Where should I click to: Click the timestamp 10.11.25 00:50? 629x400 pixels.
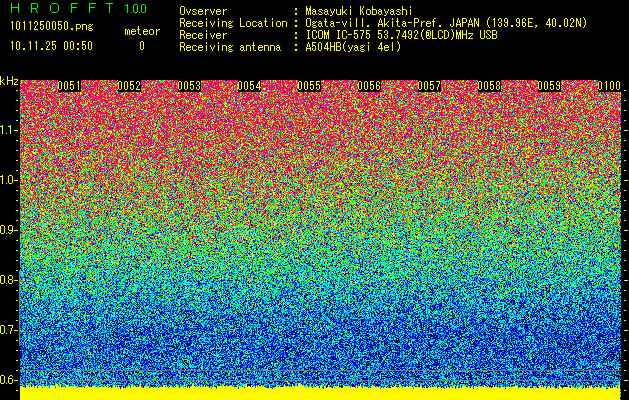[x=52, y=46]
